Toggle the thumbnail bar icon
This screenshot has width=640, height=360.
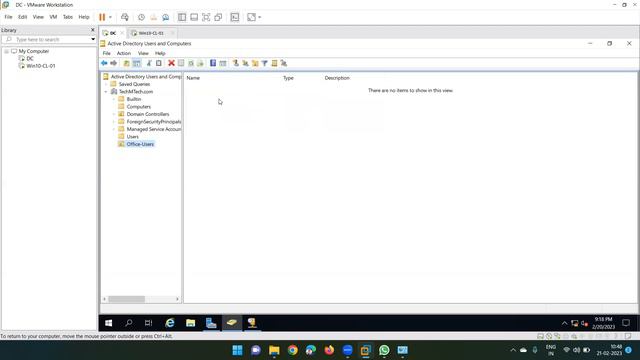coord(194,17)
